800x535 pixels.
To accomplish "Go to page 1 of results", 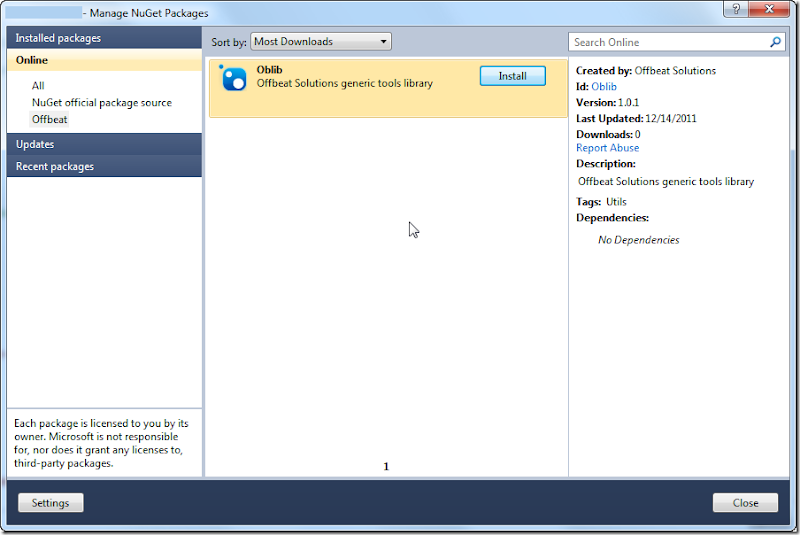I will point(386,466).
